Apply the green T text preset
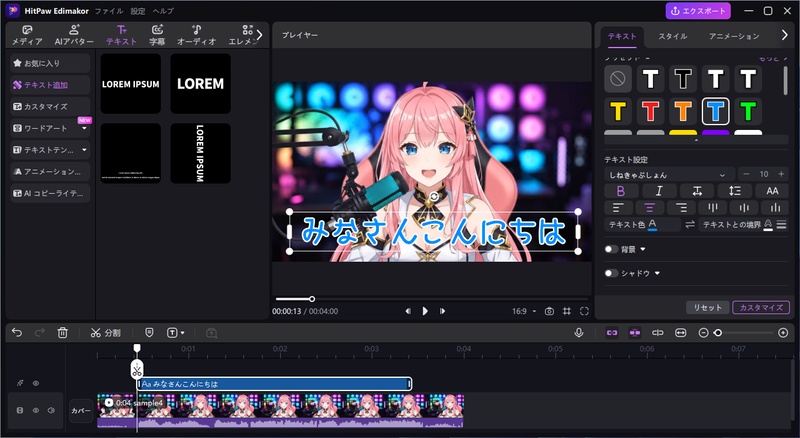The image size is (800, 438). click(748, 111)
